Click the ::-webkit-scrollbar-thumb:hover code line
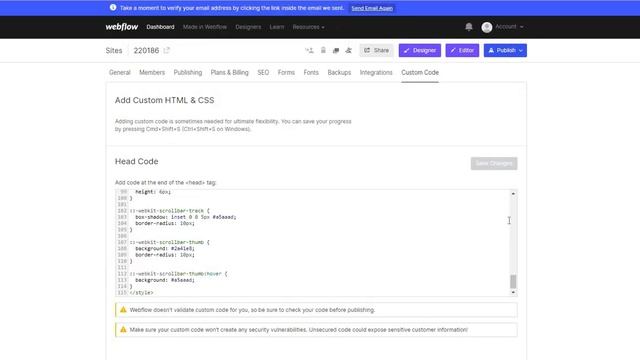 [178, 273]
